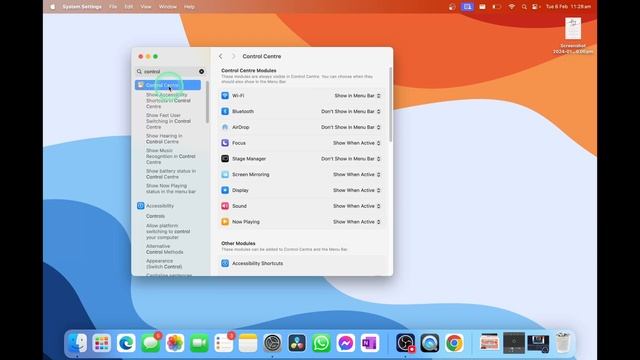Open Wi-Fi 'Show in Menu Bar' popup
640x360 pixels.
[x=358, y=96]
